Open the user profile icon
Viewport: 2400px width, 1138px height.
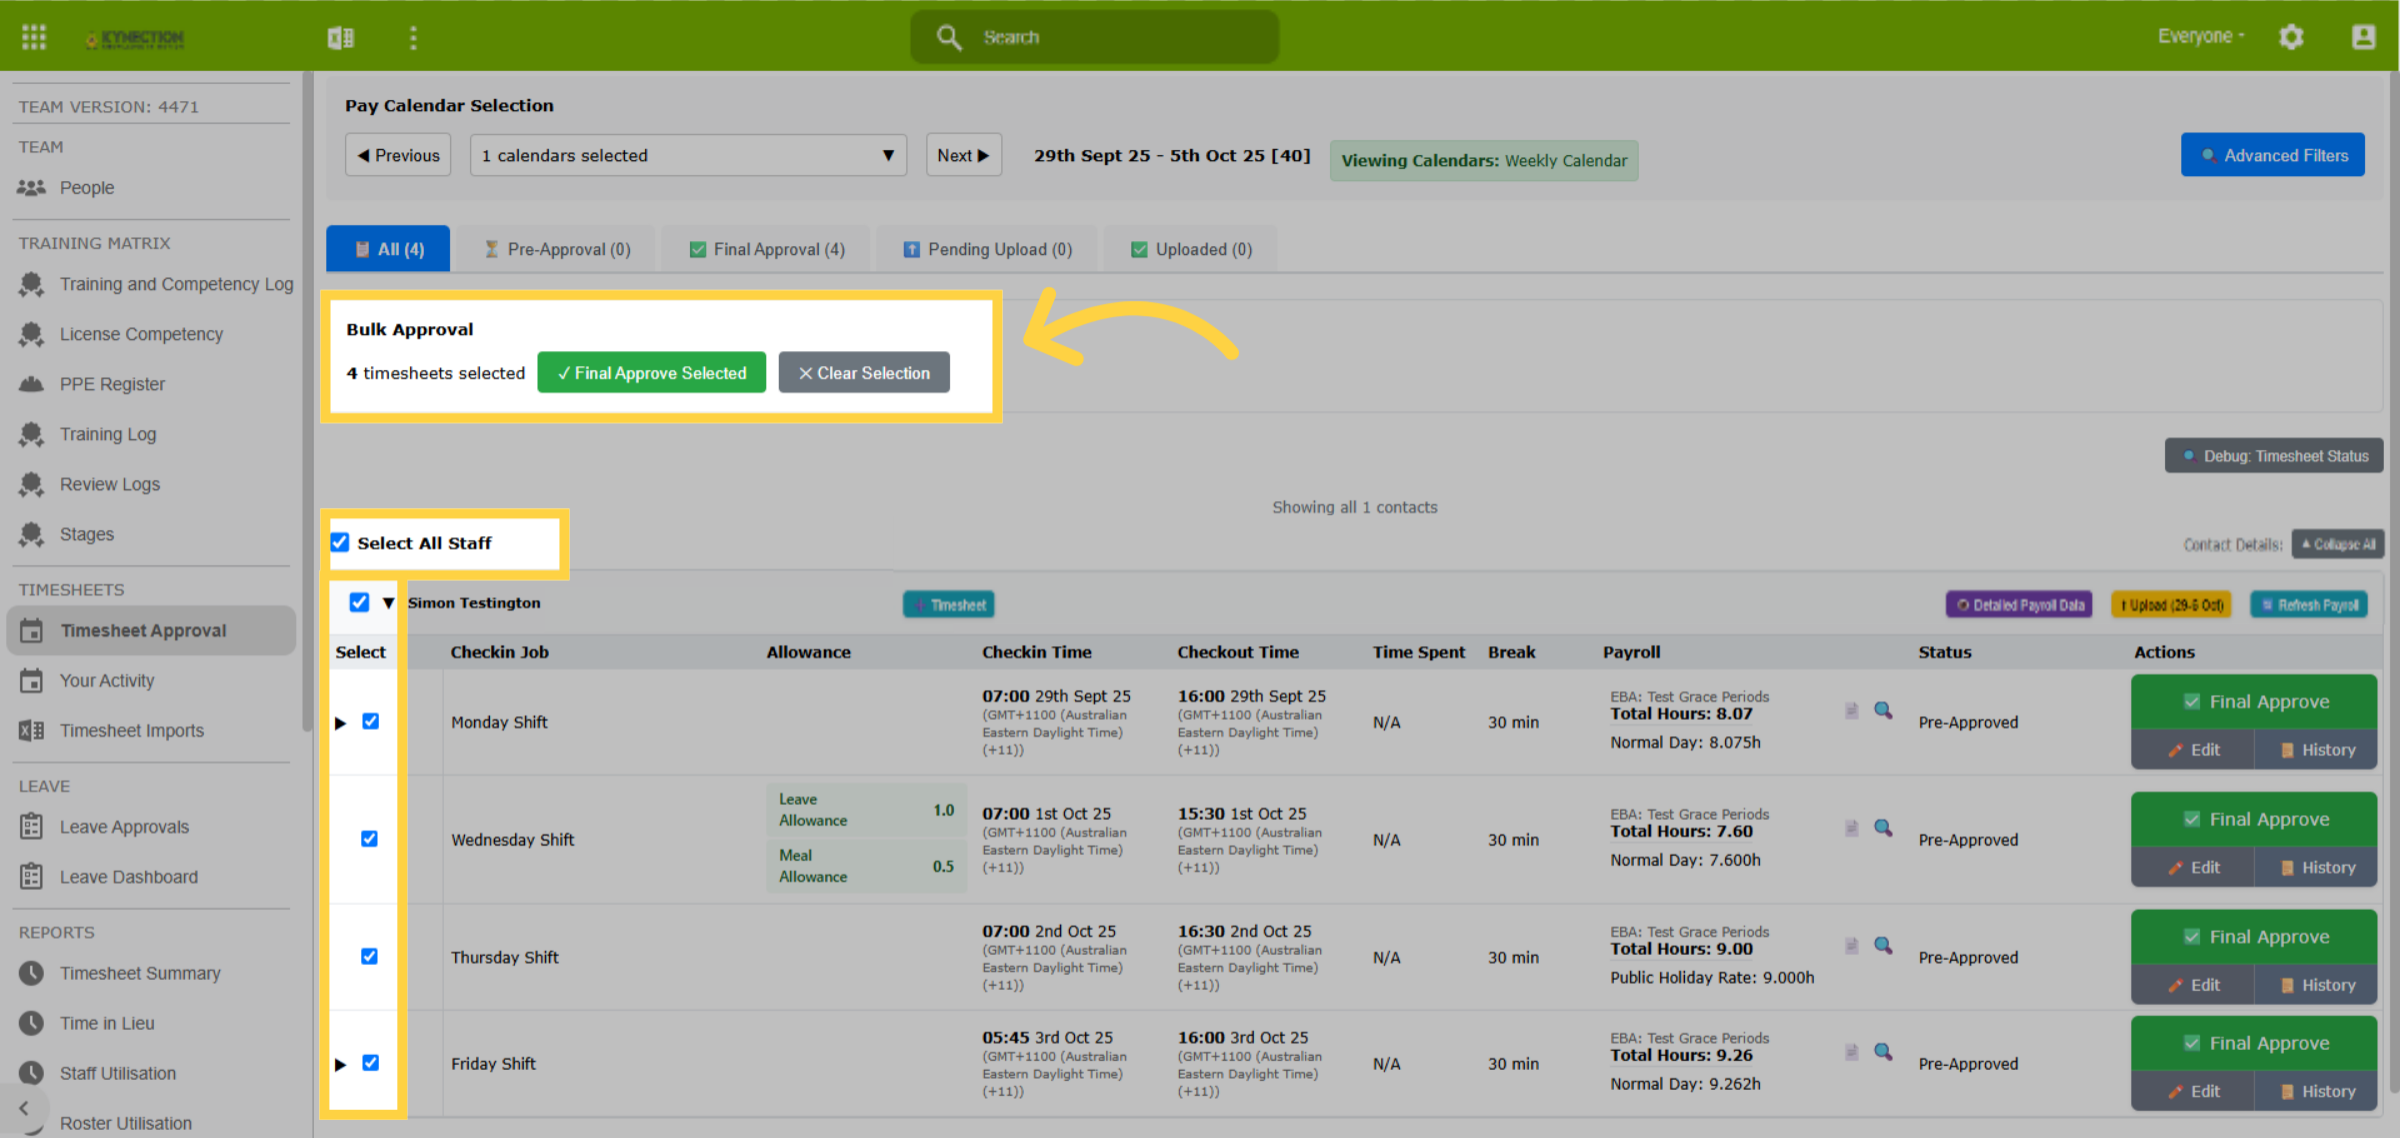click(2363, 37)
